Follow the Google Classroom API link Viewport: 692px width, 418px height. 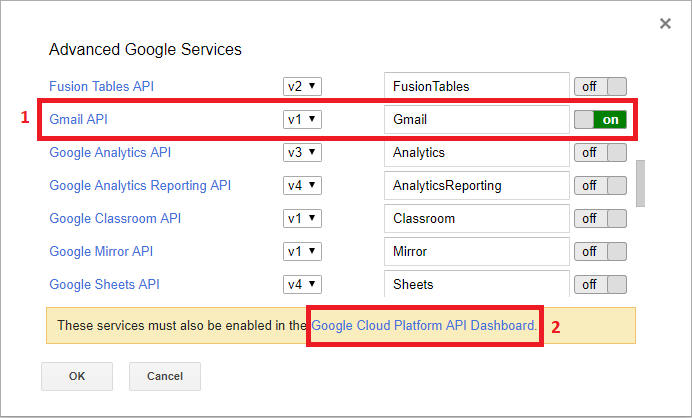click(x=115, y=219)
